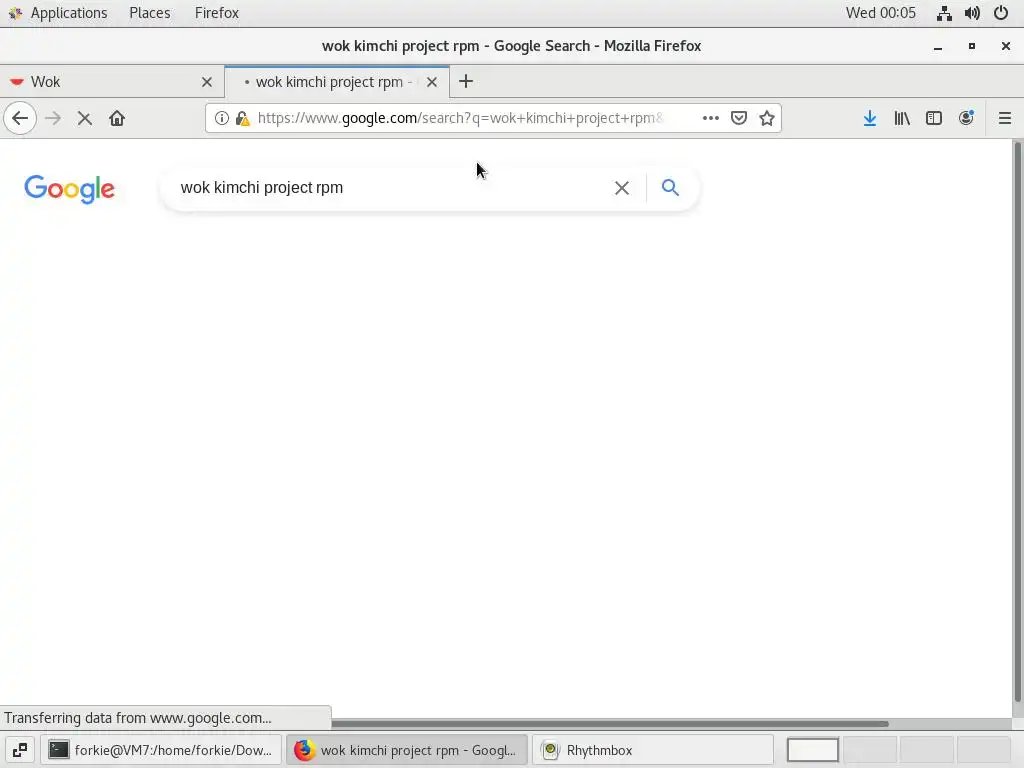Open the Firefox library

tap(902, 118)
